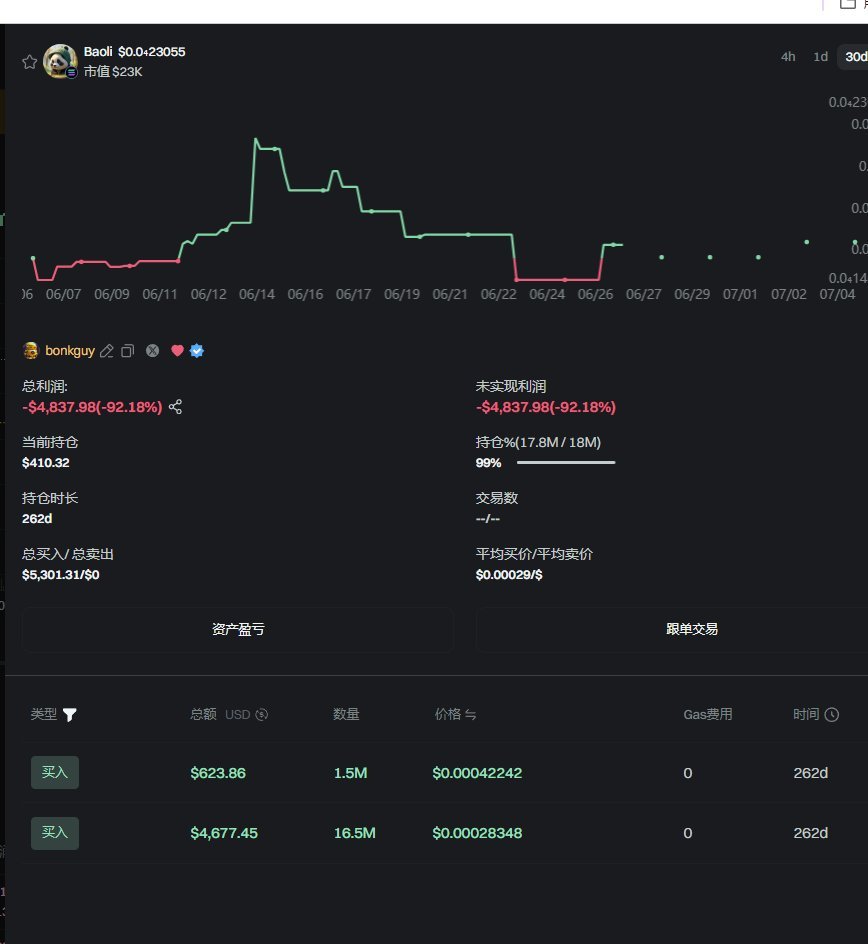Screen dimensions: 868x944
Task: Click the 资产盈亏 button
Action: click(x=238, y=629)
